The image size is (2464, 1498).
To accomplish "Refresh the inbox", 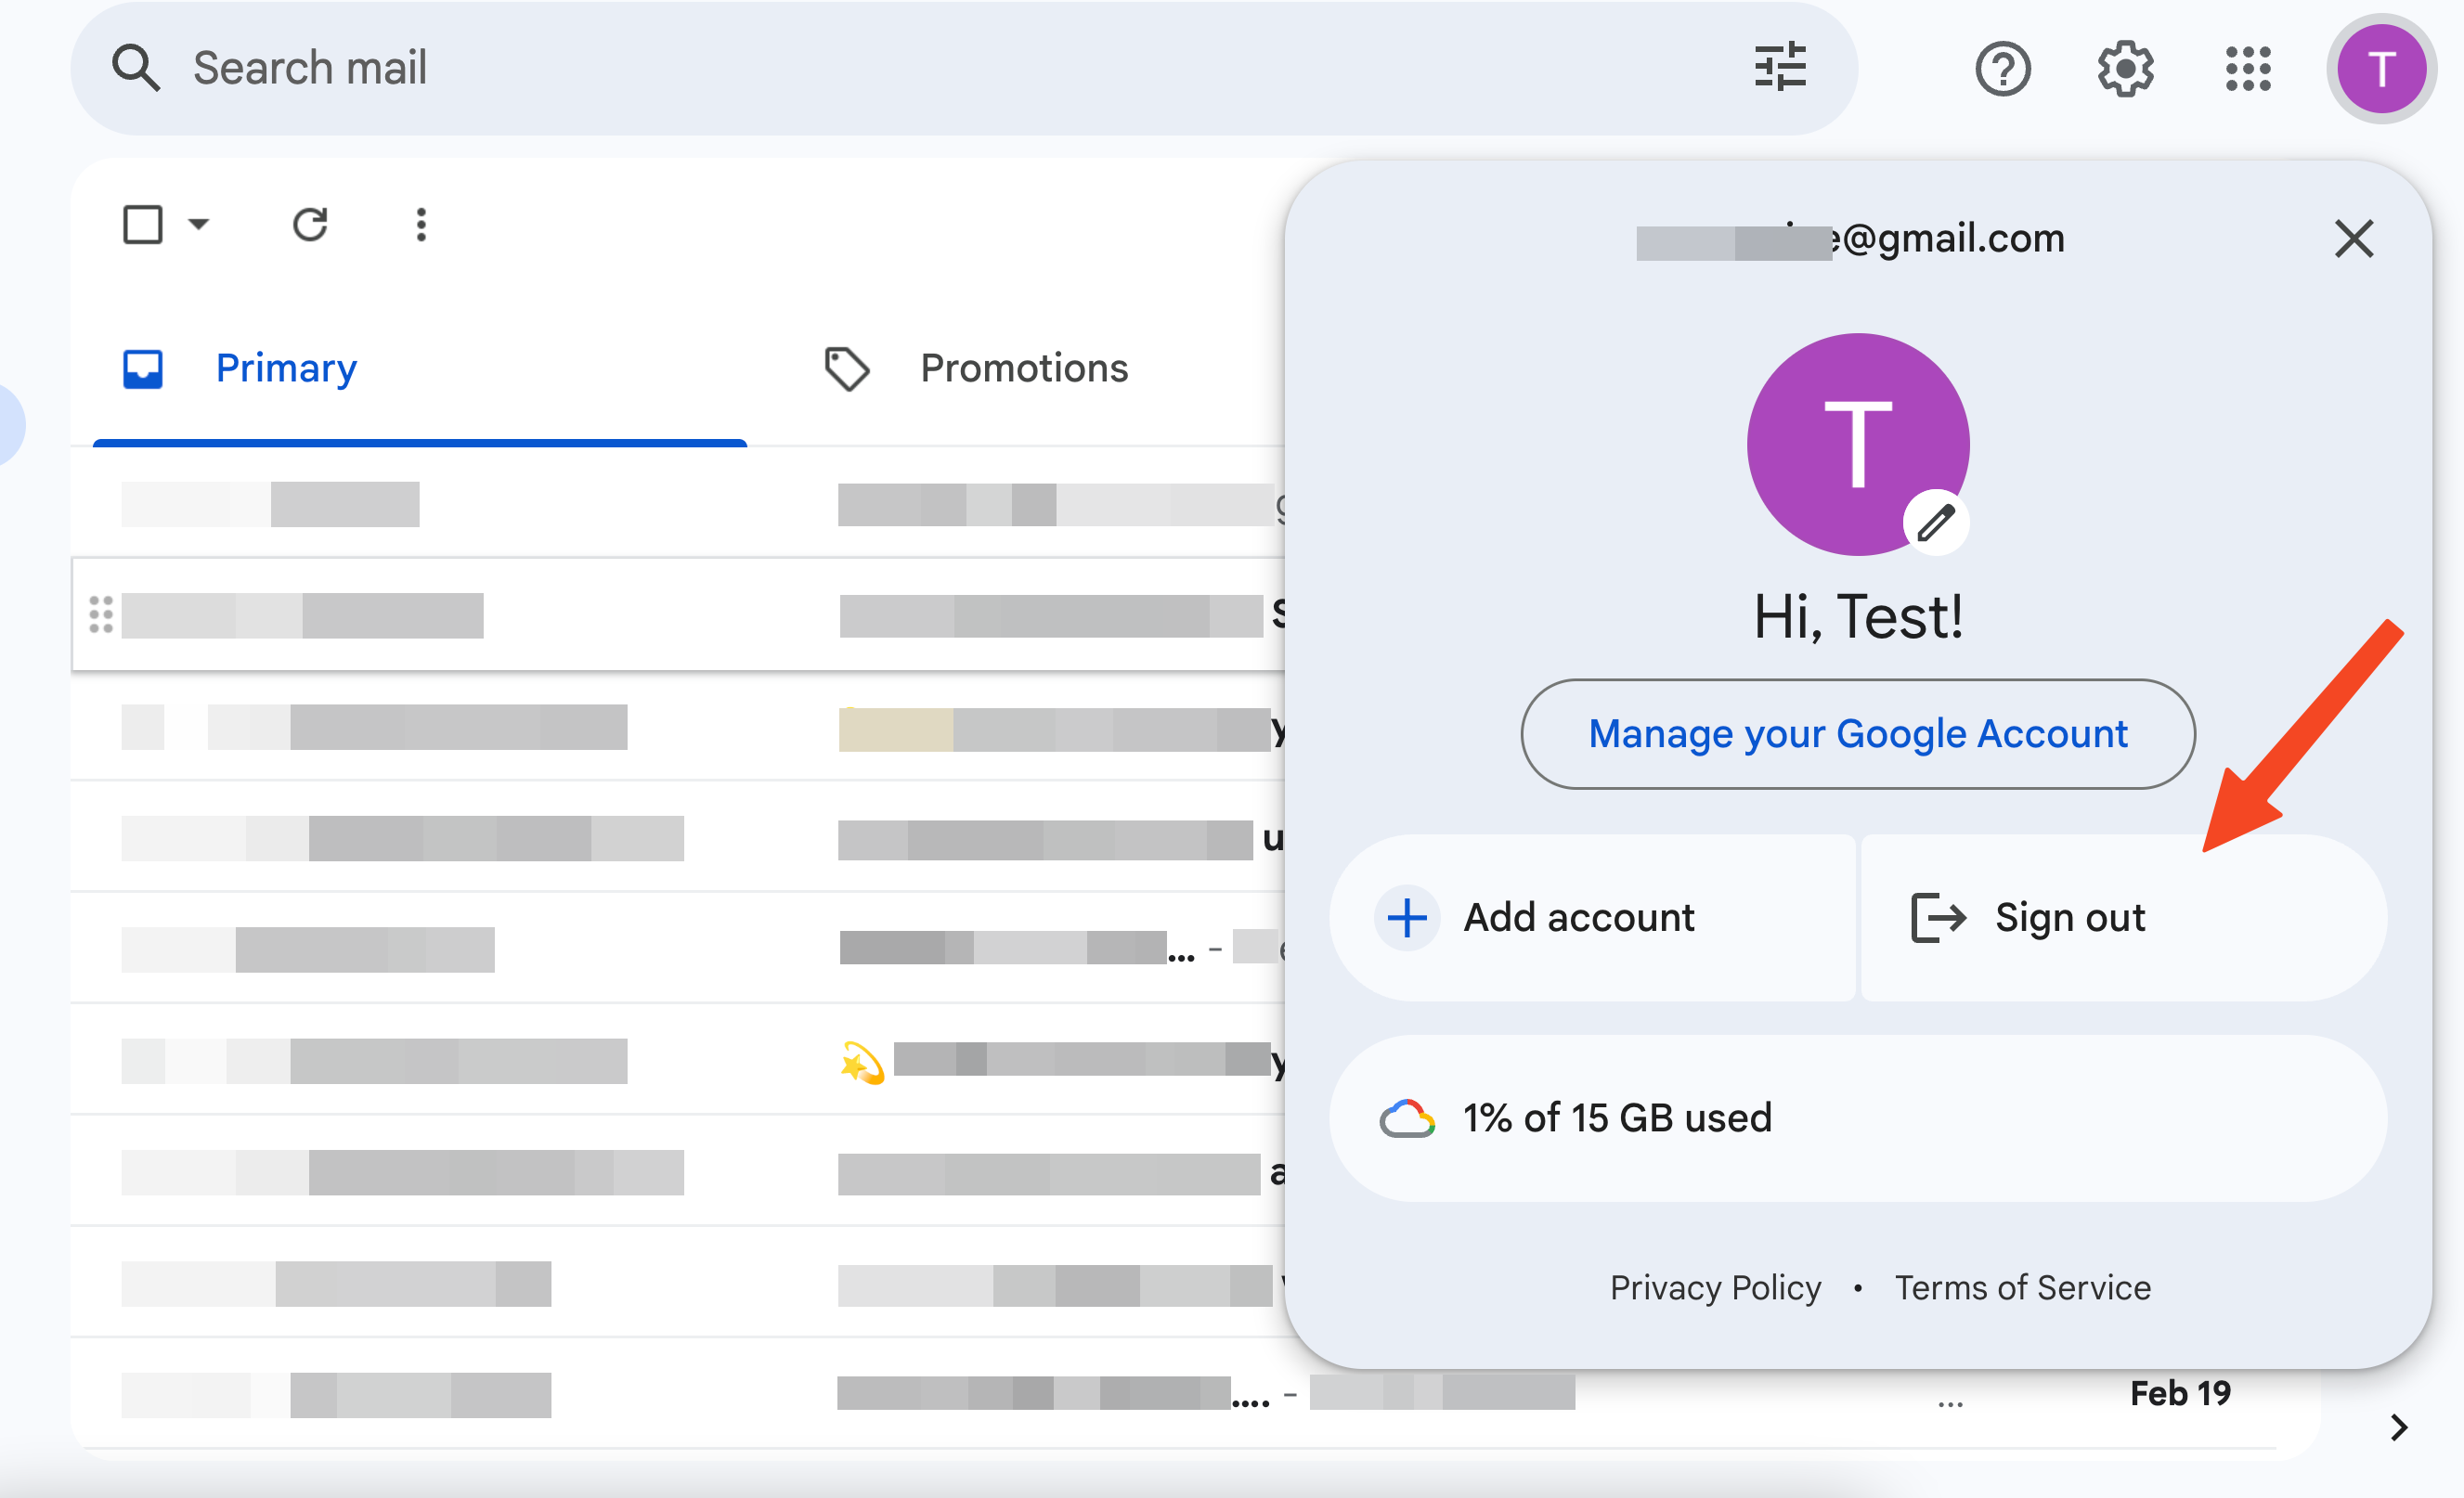I will coord(310,224).
